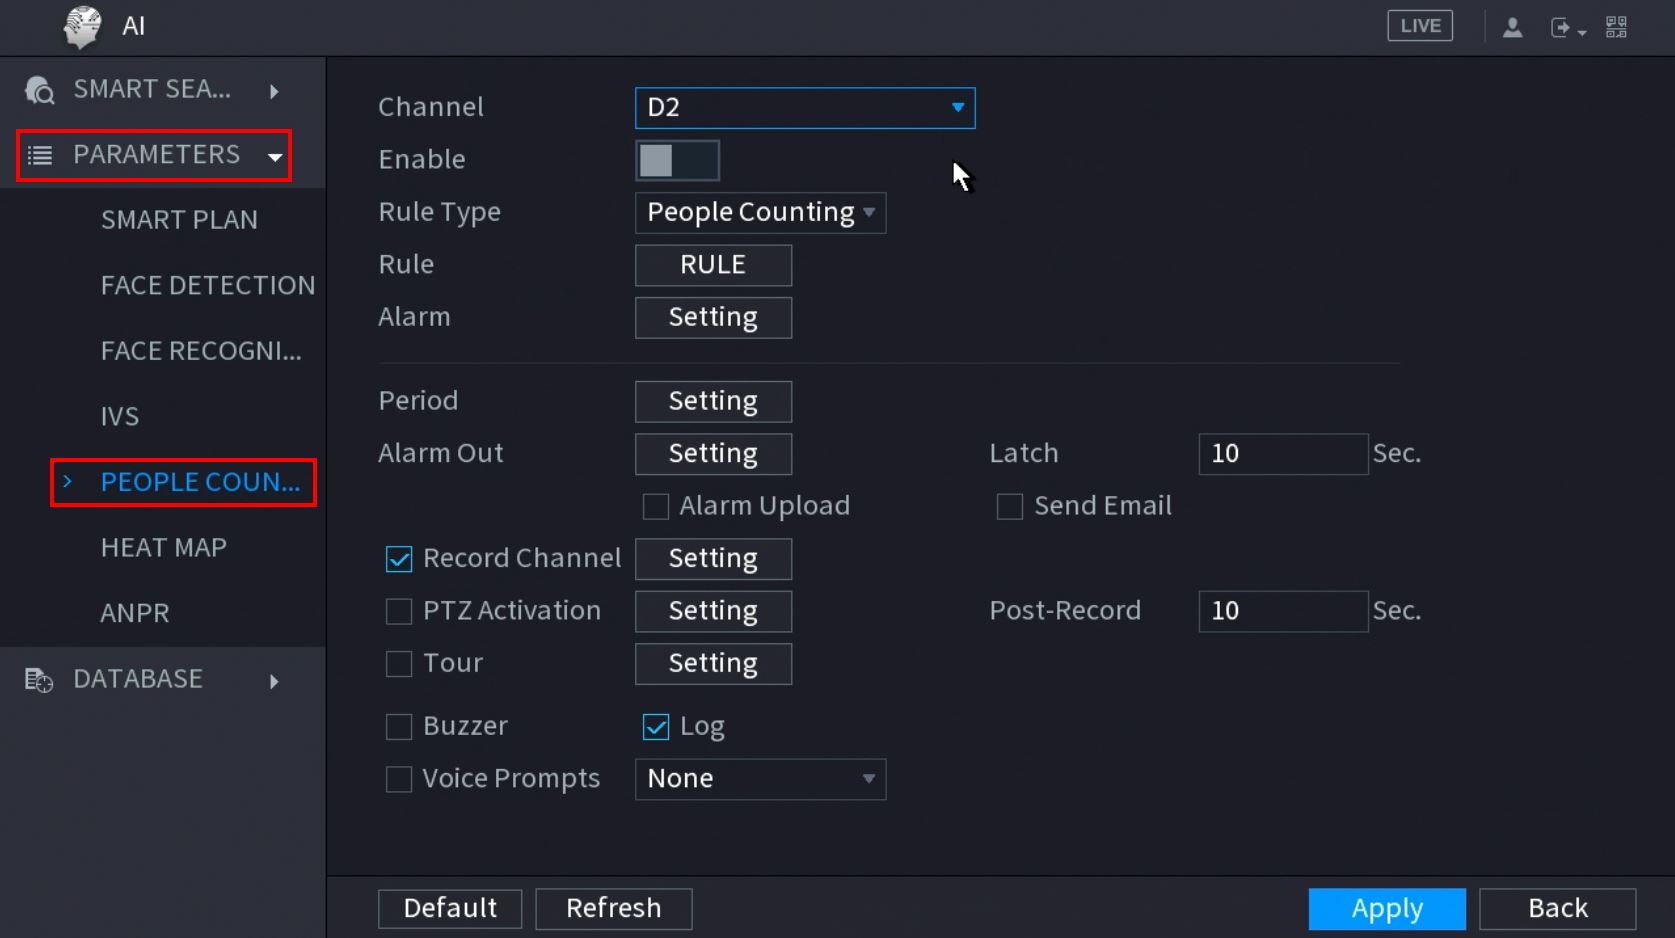Uncheck the Record Channel checkbox

point(399,559)
